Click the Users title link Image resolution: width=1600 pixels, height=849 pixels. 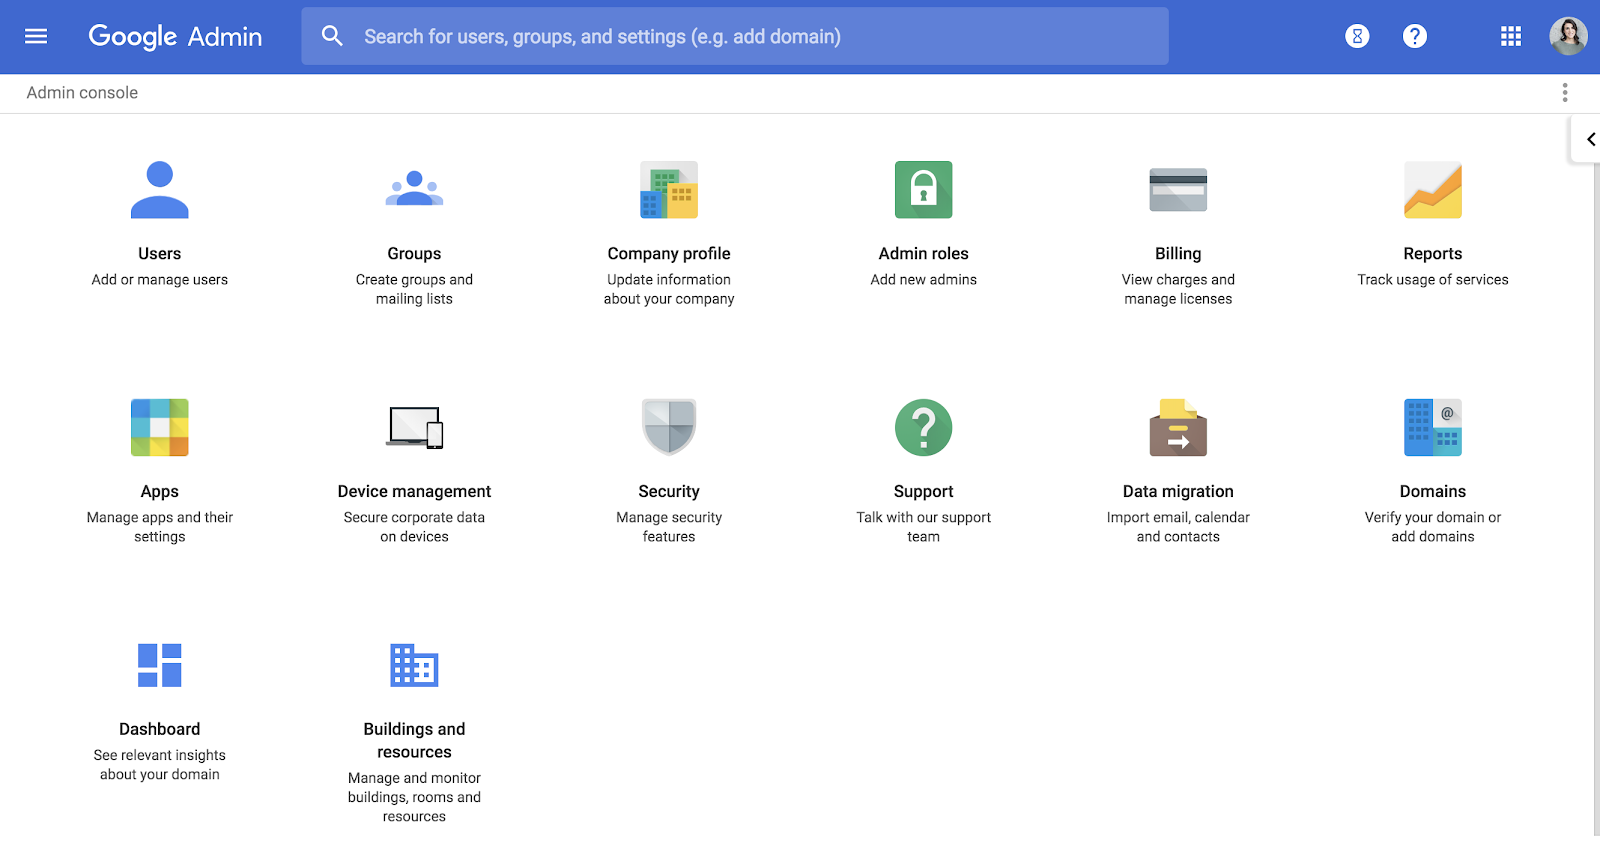pos(160,254)
